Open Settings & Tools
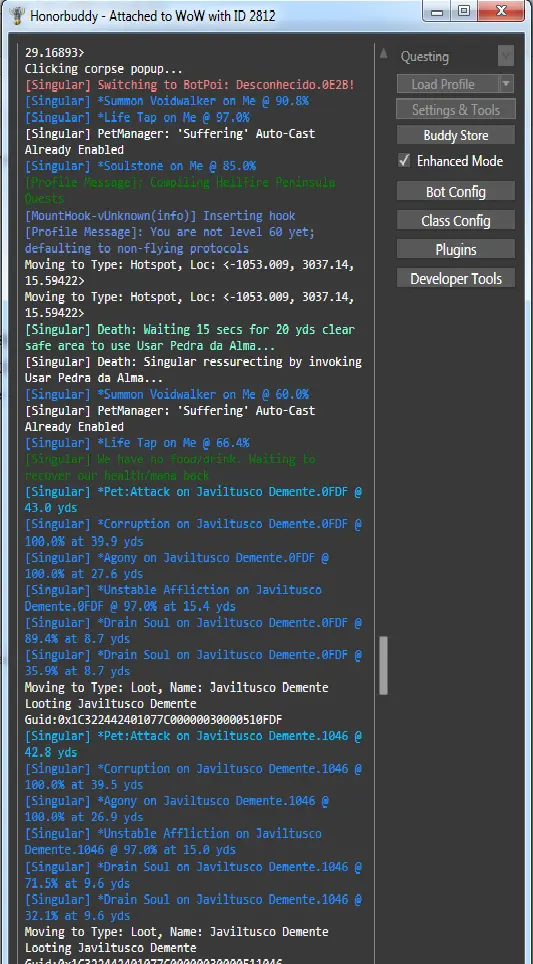This screenshot has width=533, height=964. pyautogui.click(x=456, y=109)
